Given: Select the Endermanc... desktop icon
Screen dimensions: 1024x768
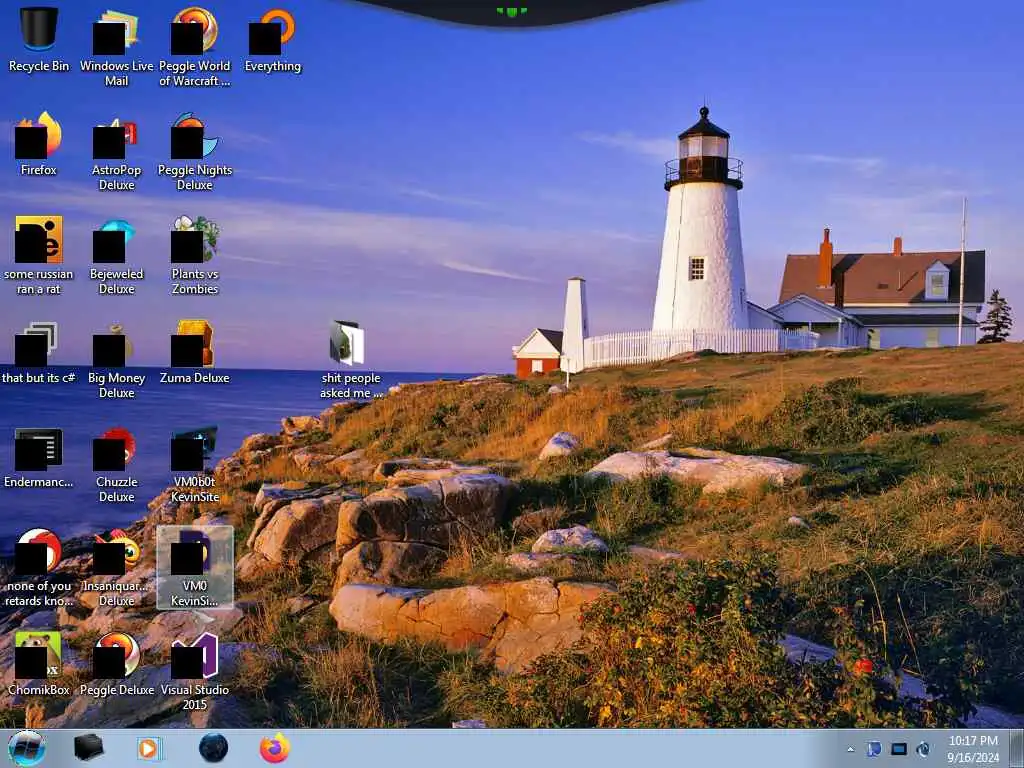Looking at the screenshot, I should 39,457.
